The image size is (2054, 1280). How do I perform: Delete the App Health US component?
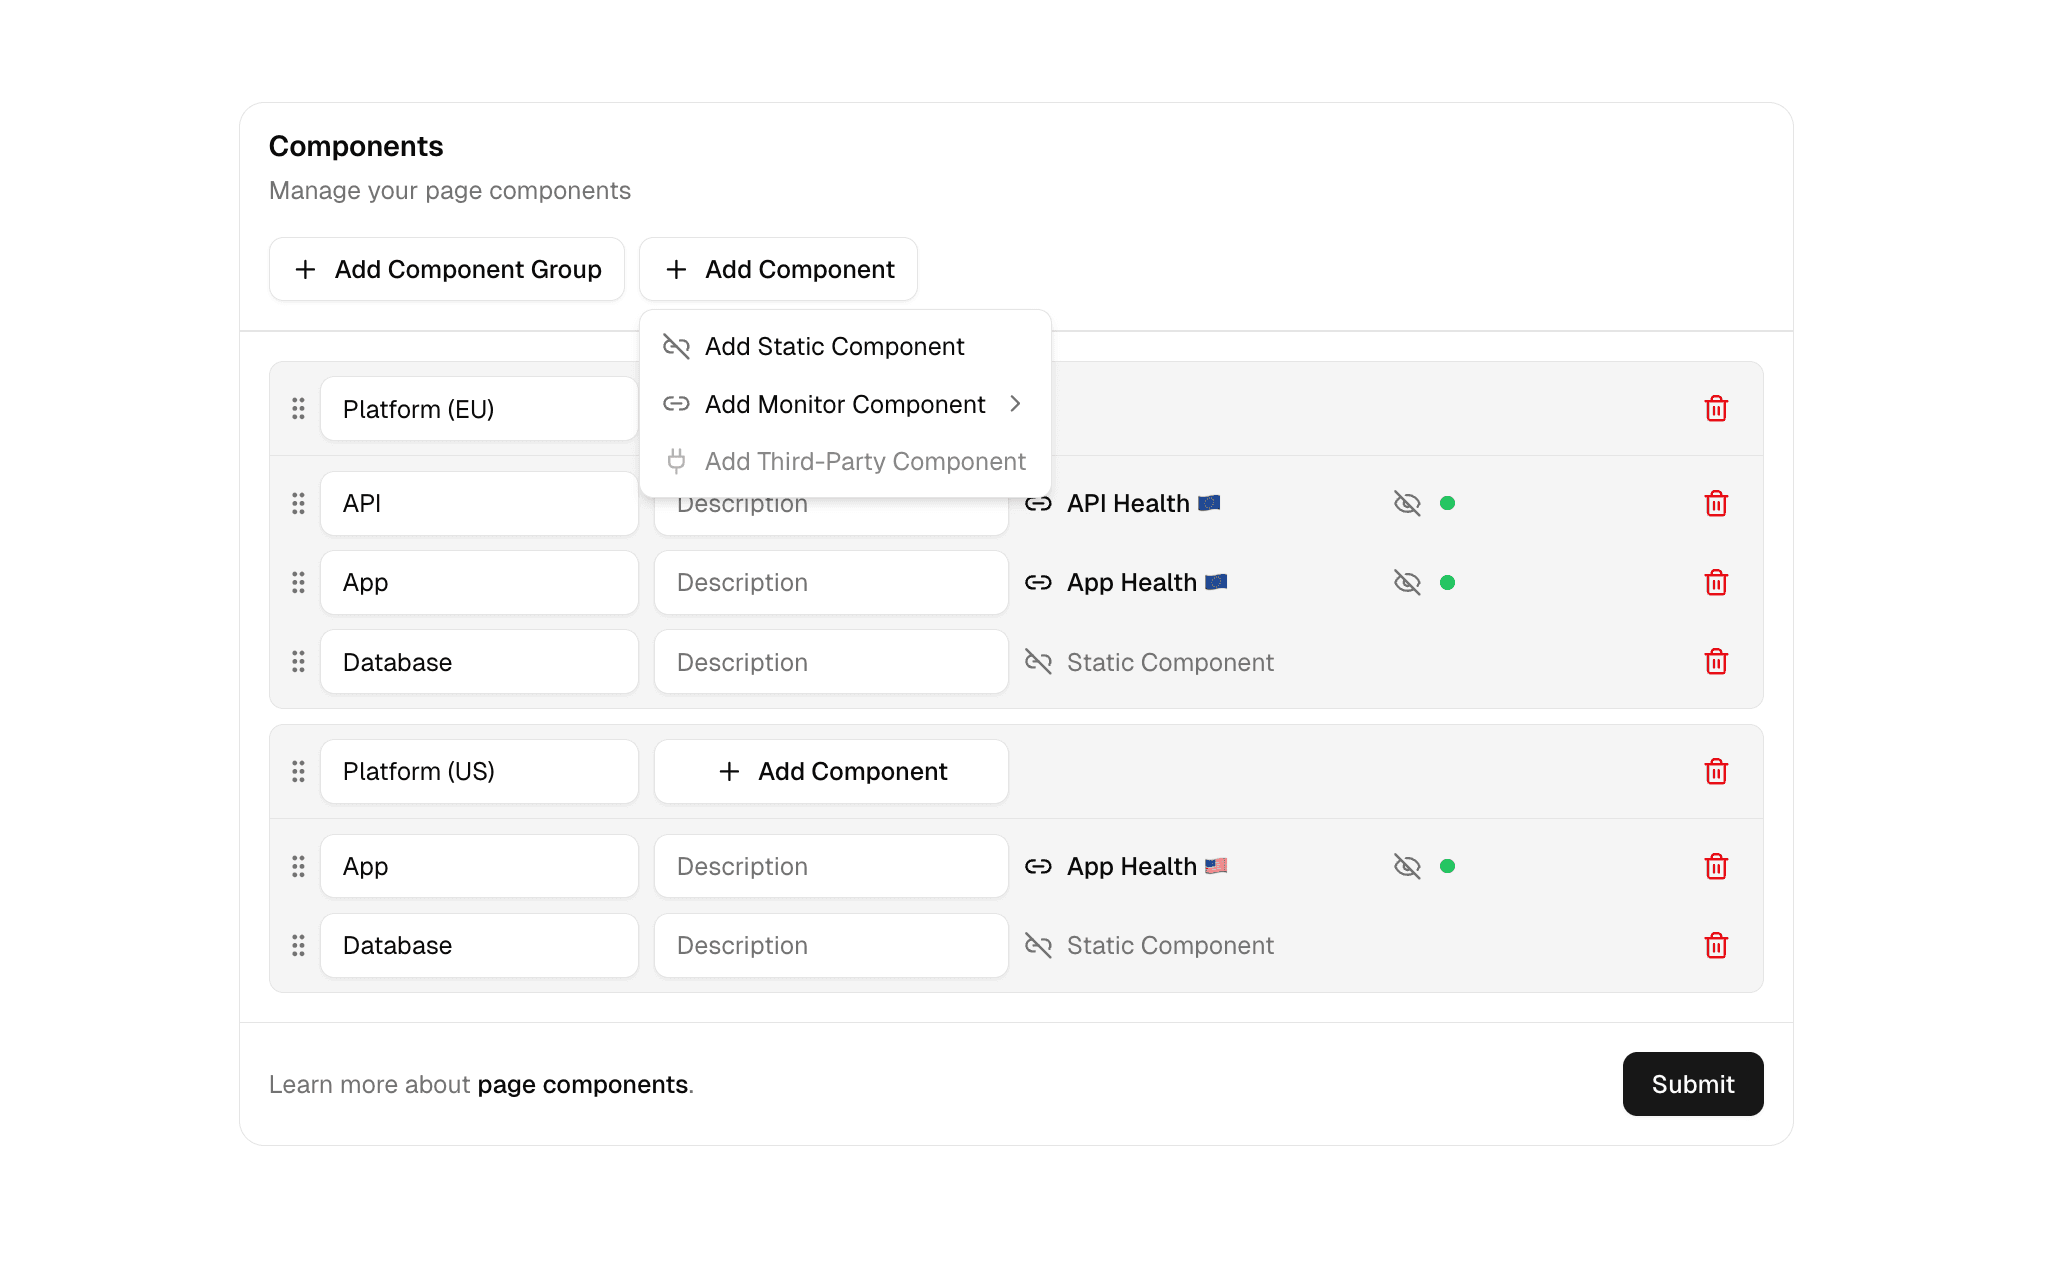point(1717,866)
